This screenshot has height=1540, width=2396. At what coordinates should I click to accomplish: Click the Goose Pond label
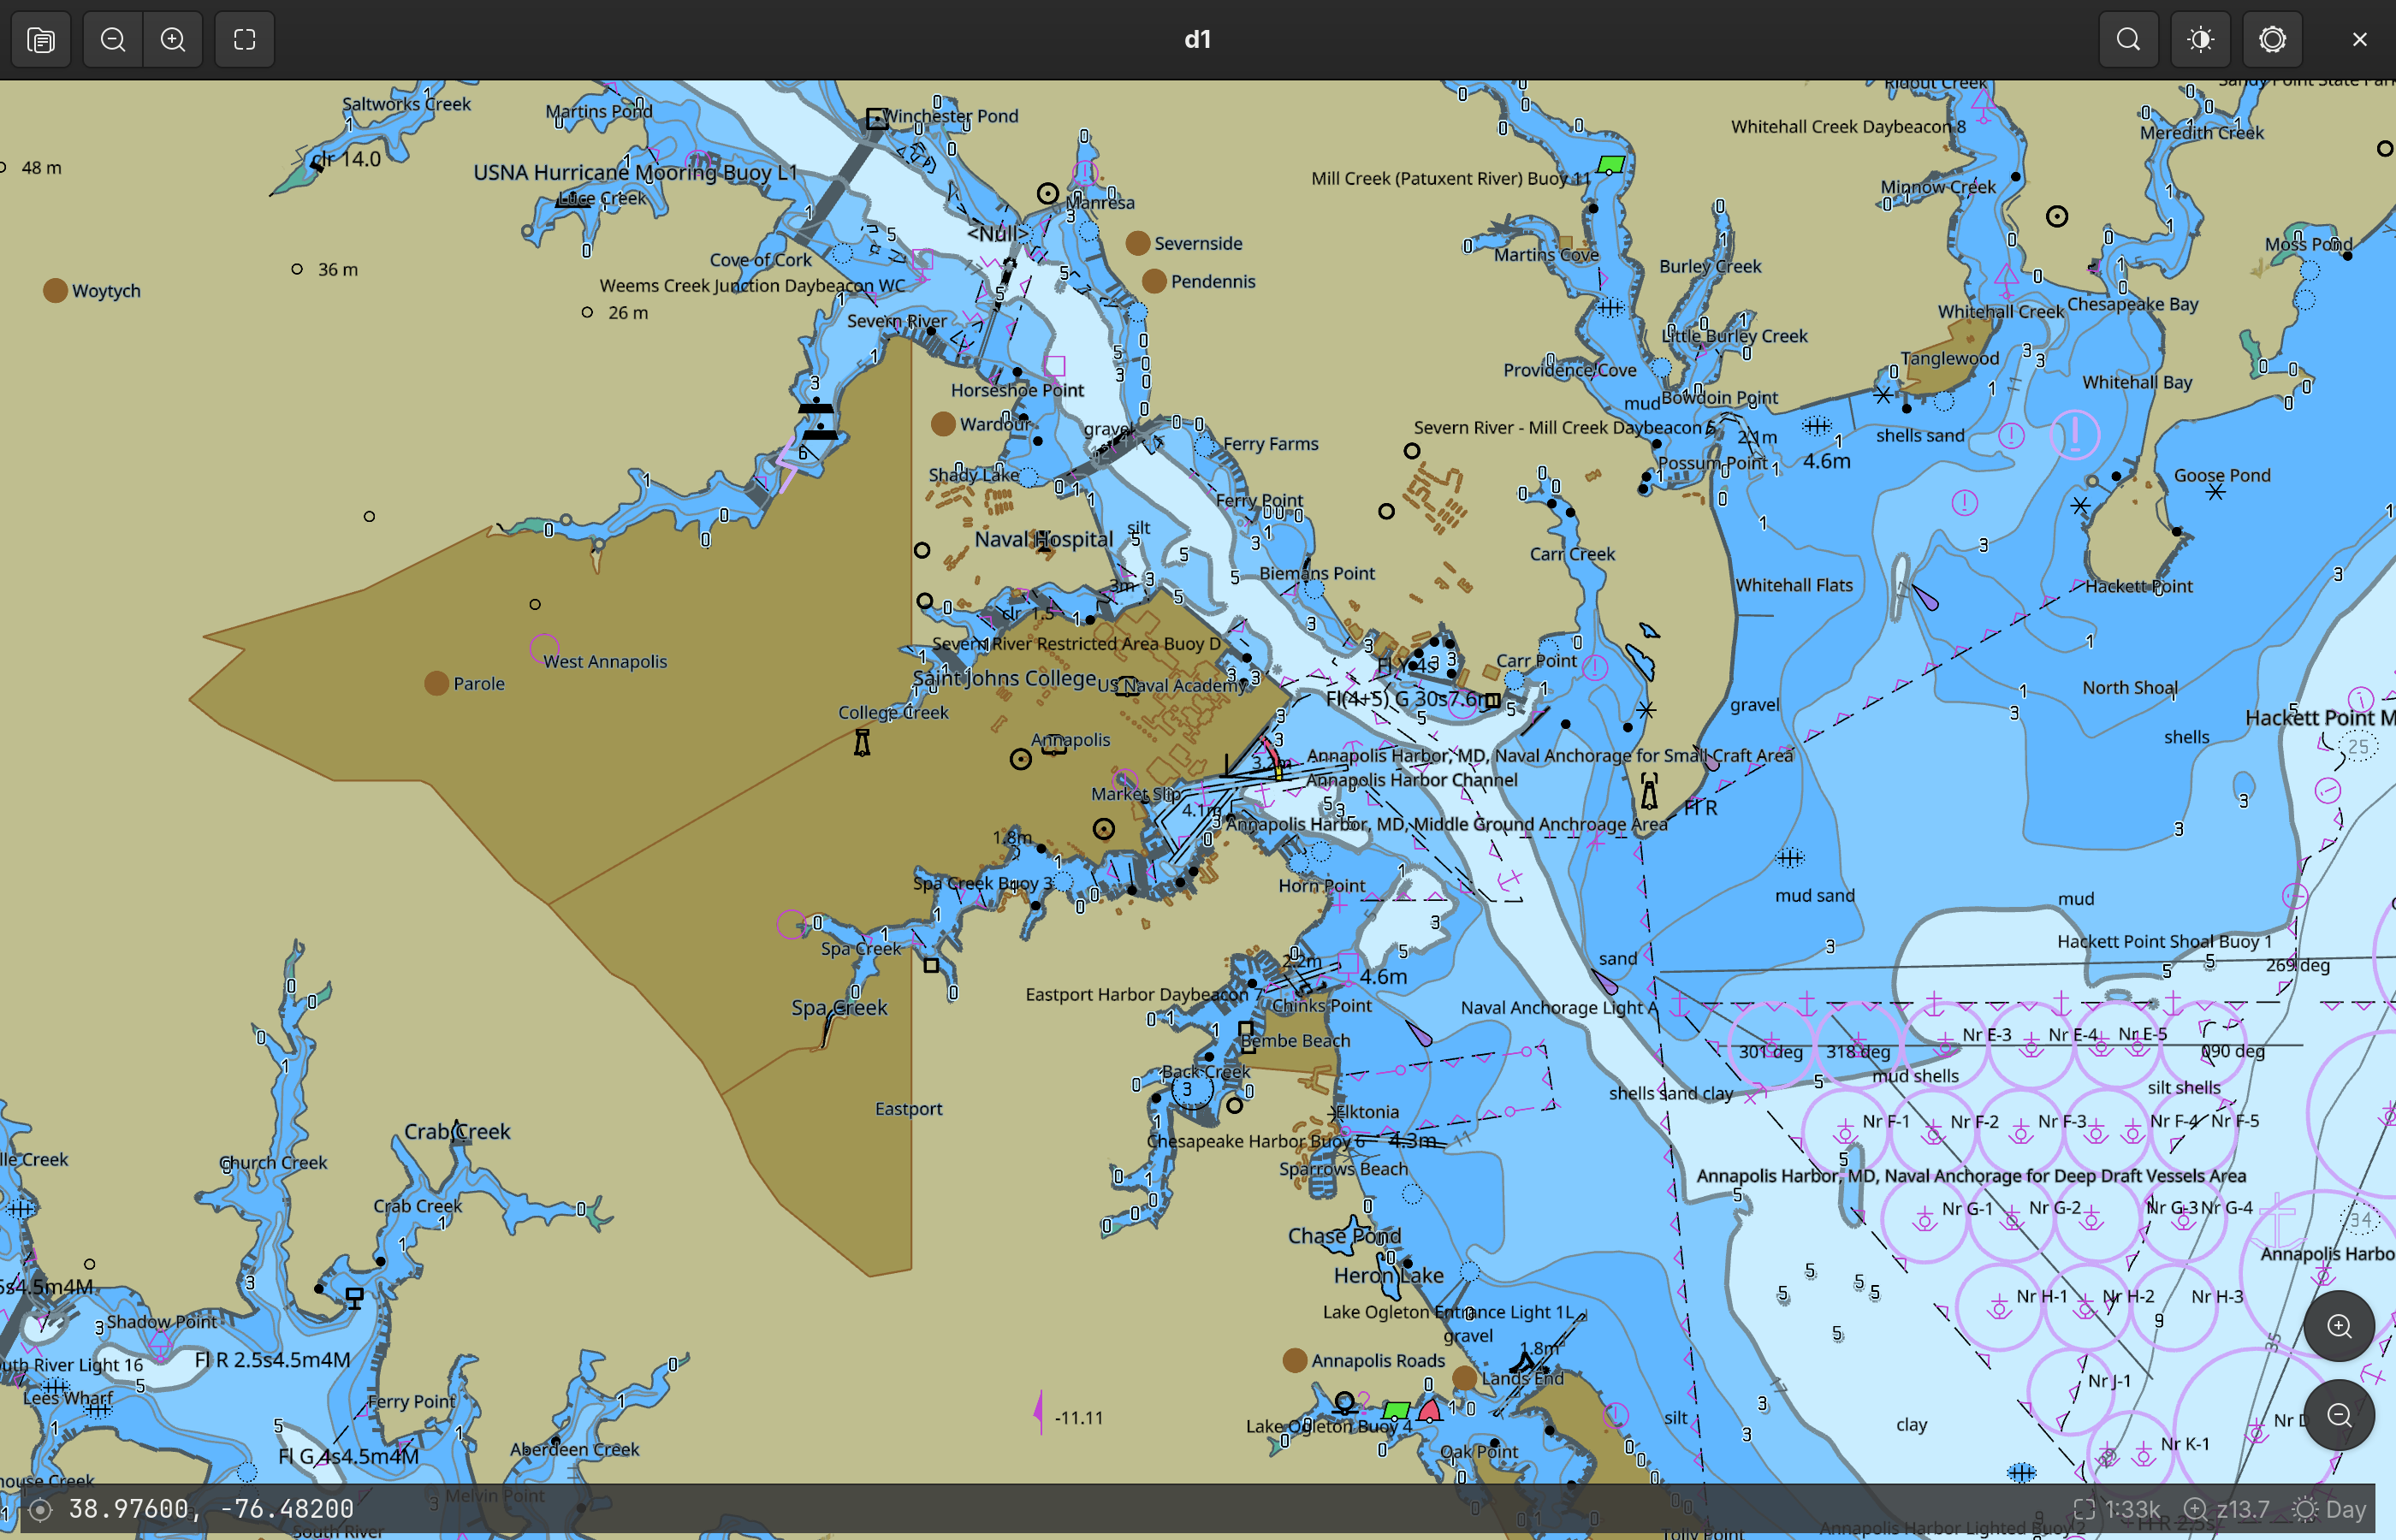point(2221,475)
